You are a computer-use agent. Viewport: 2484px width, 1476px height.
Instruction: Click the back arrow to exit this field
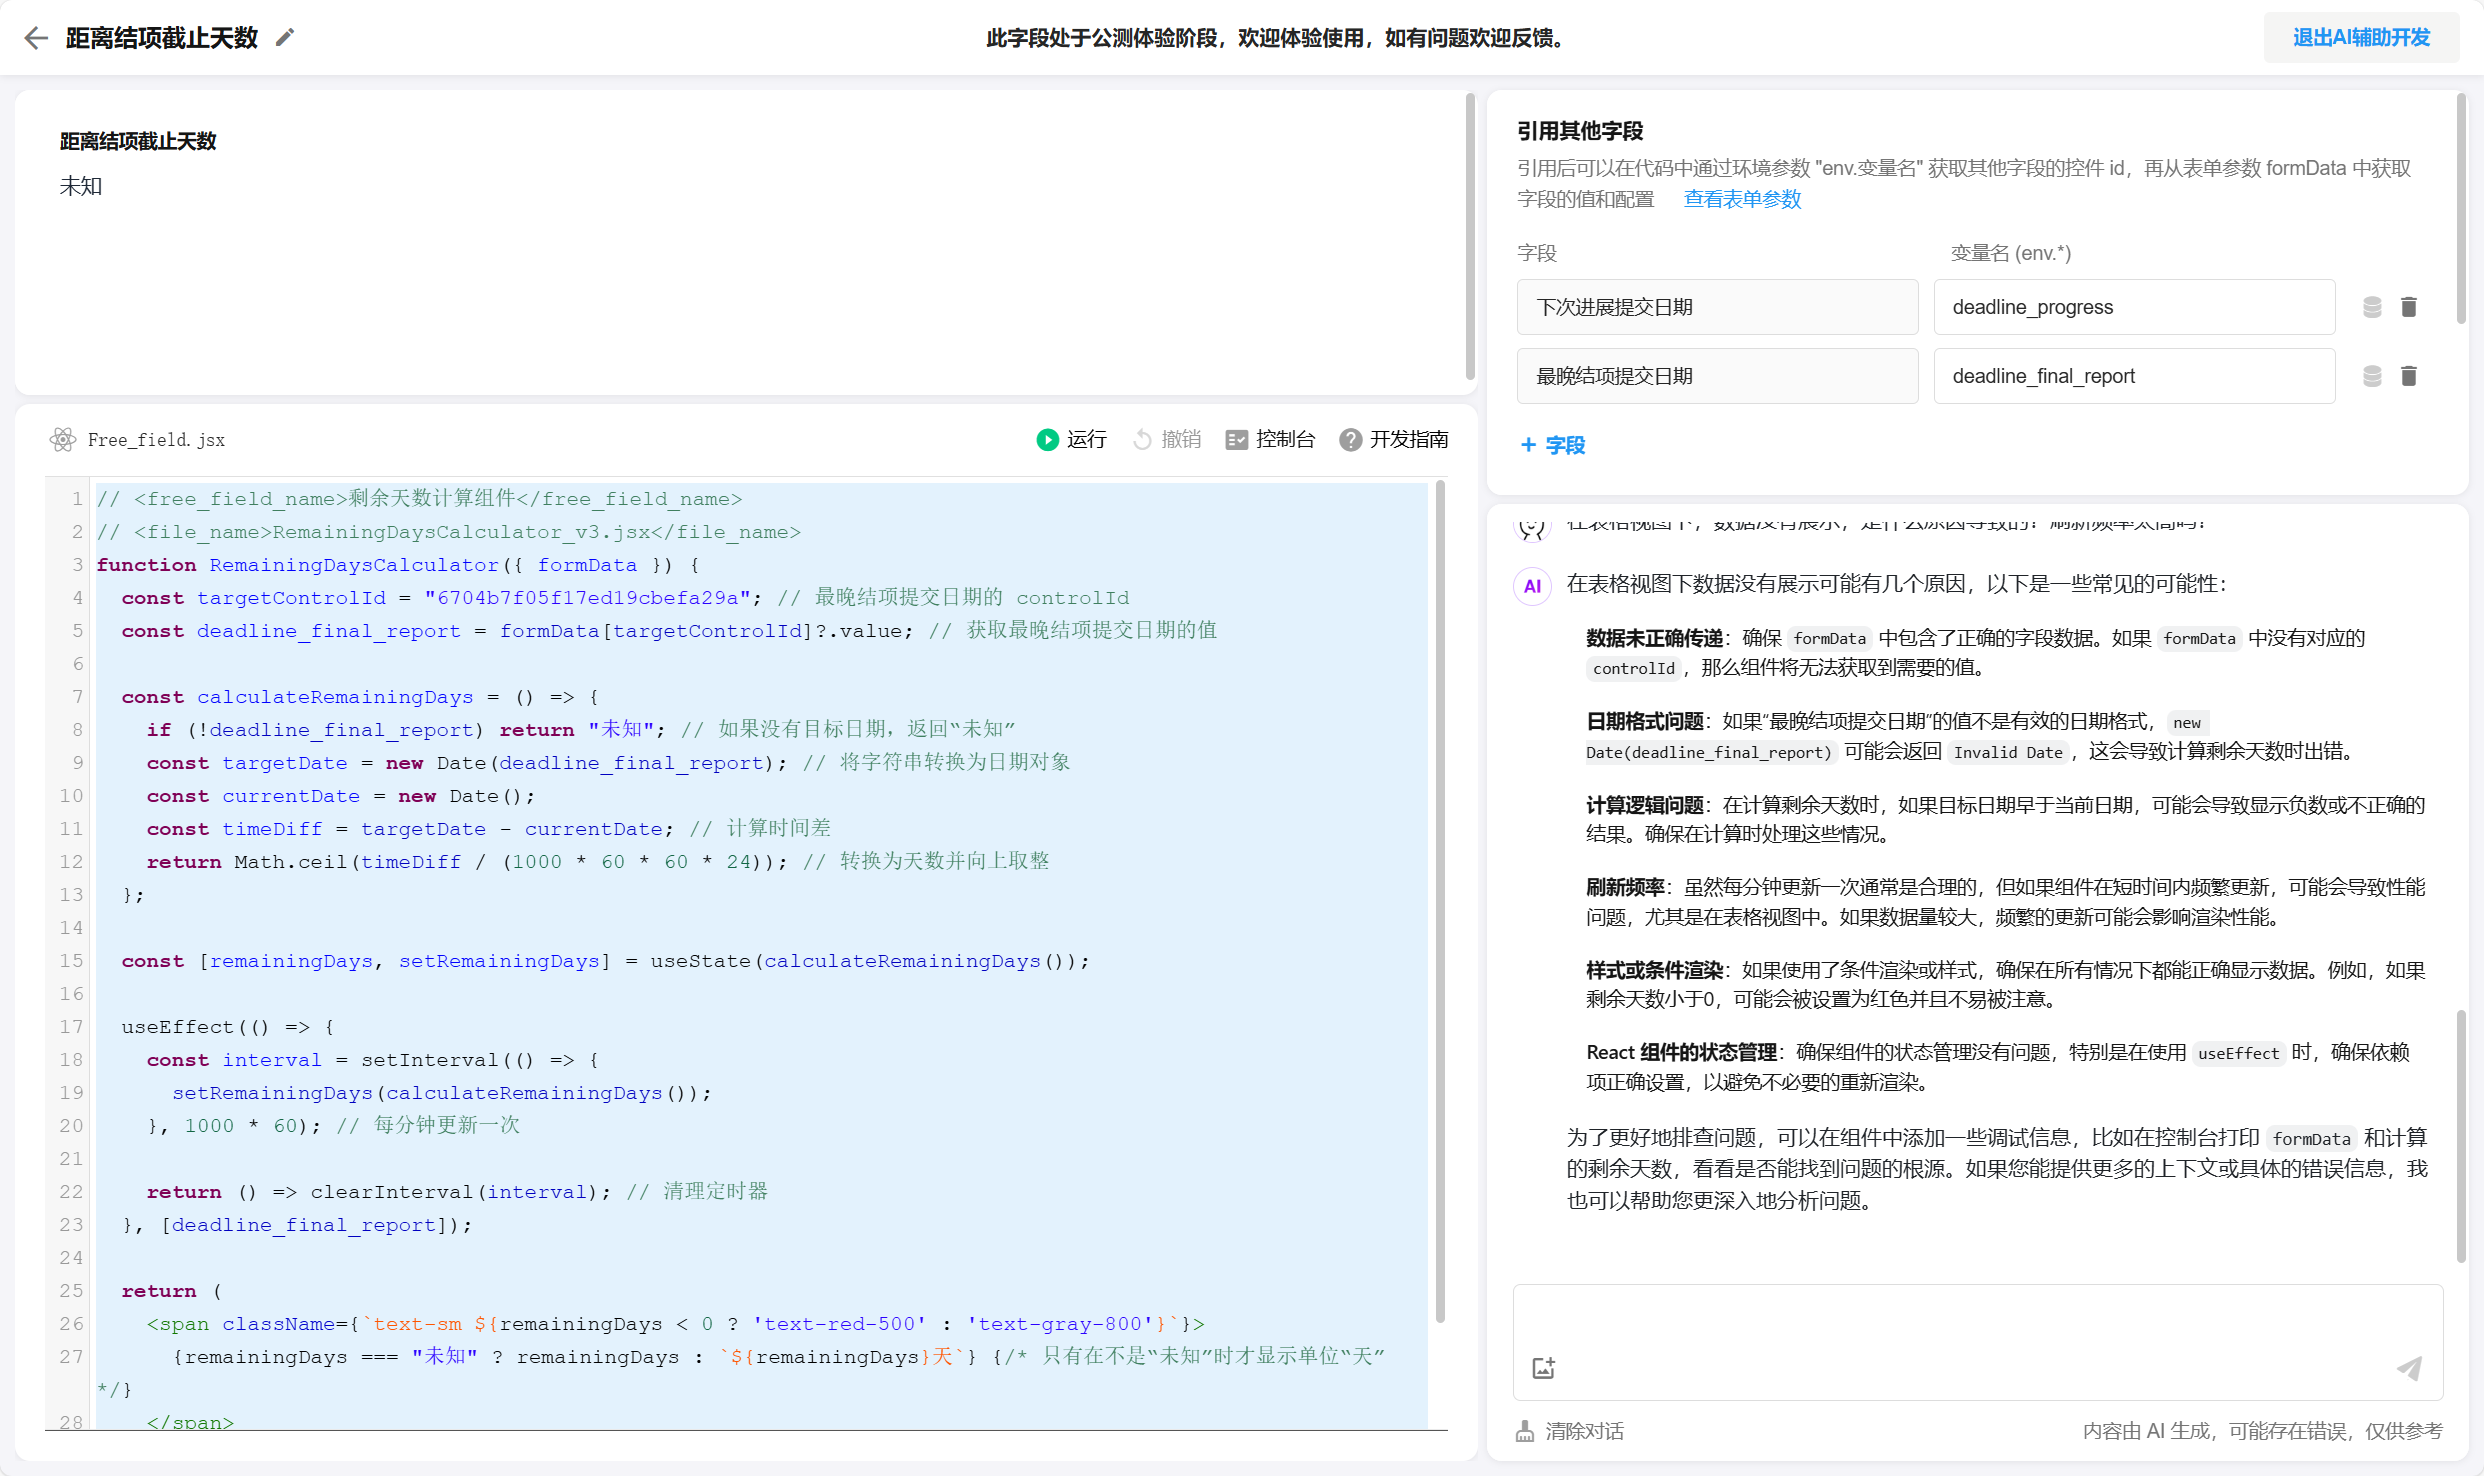pyautogui.click(x=36, y=37)
